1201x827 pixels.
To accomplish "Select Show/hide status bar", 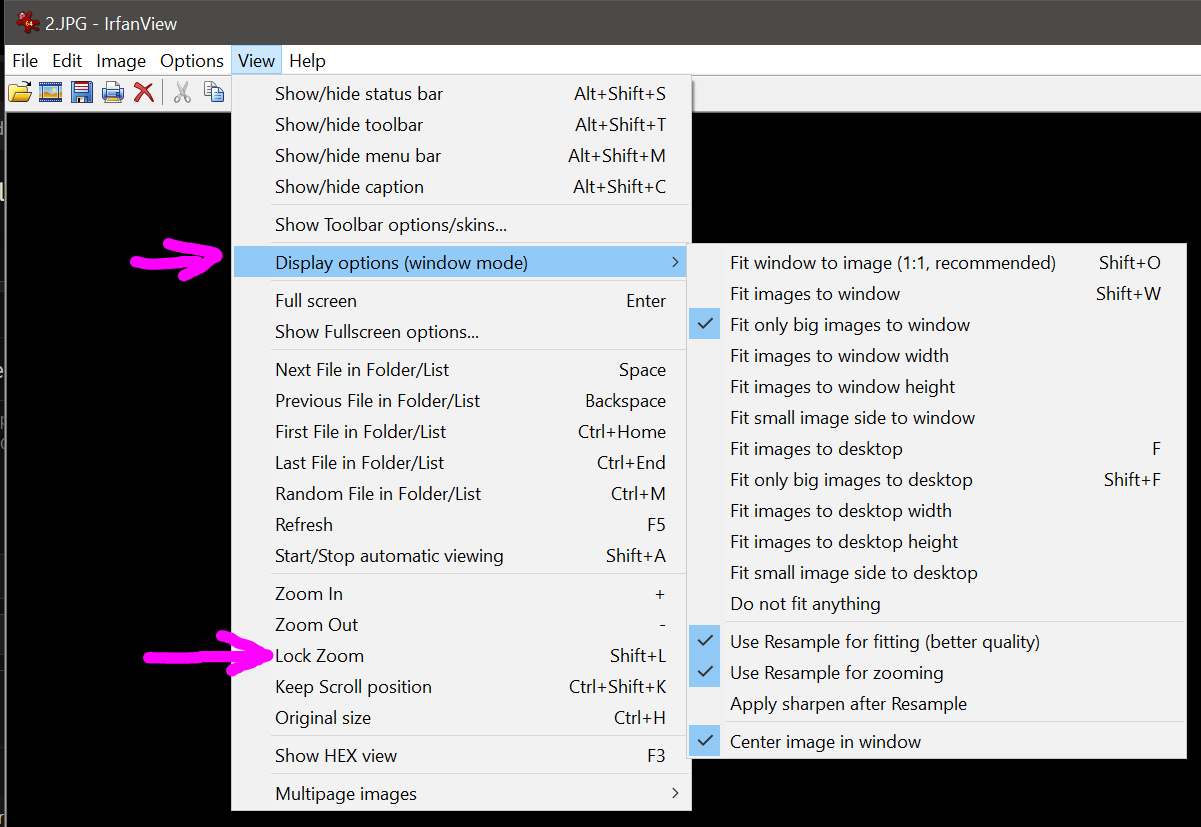I will [x=461, y=94].
